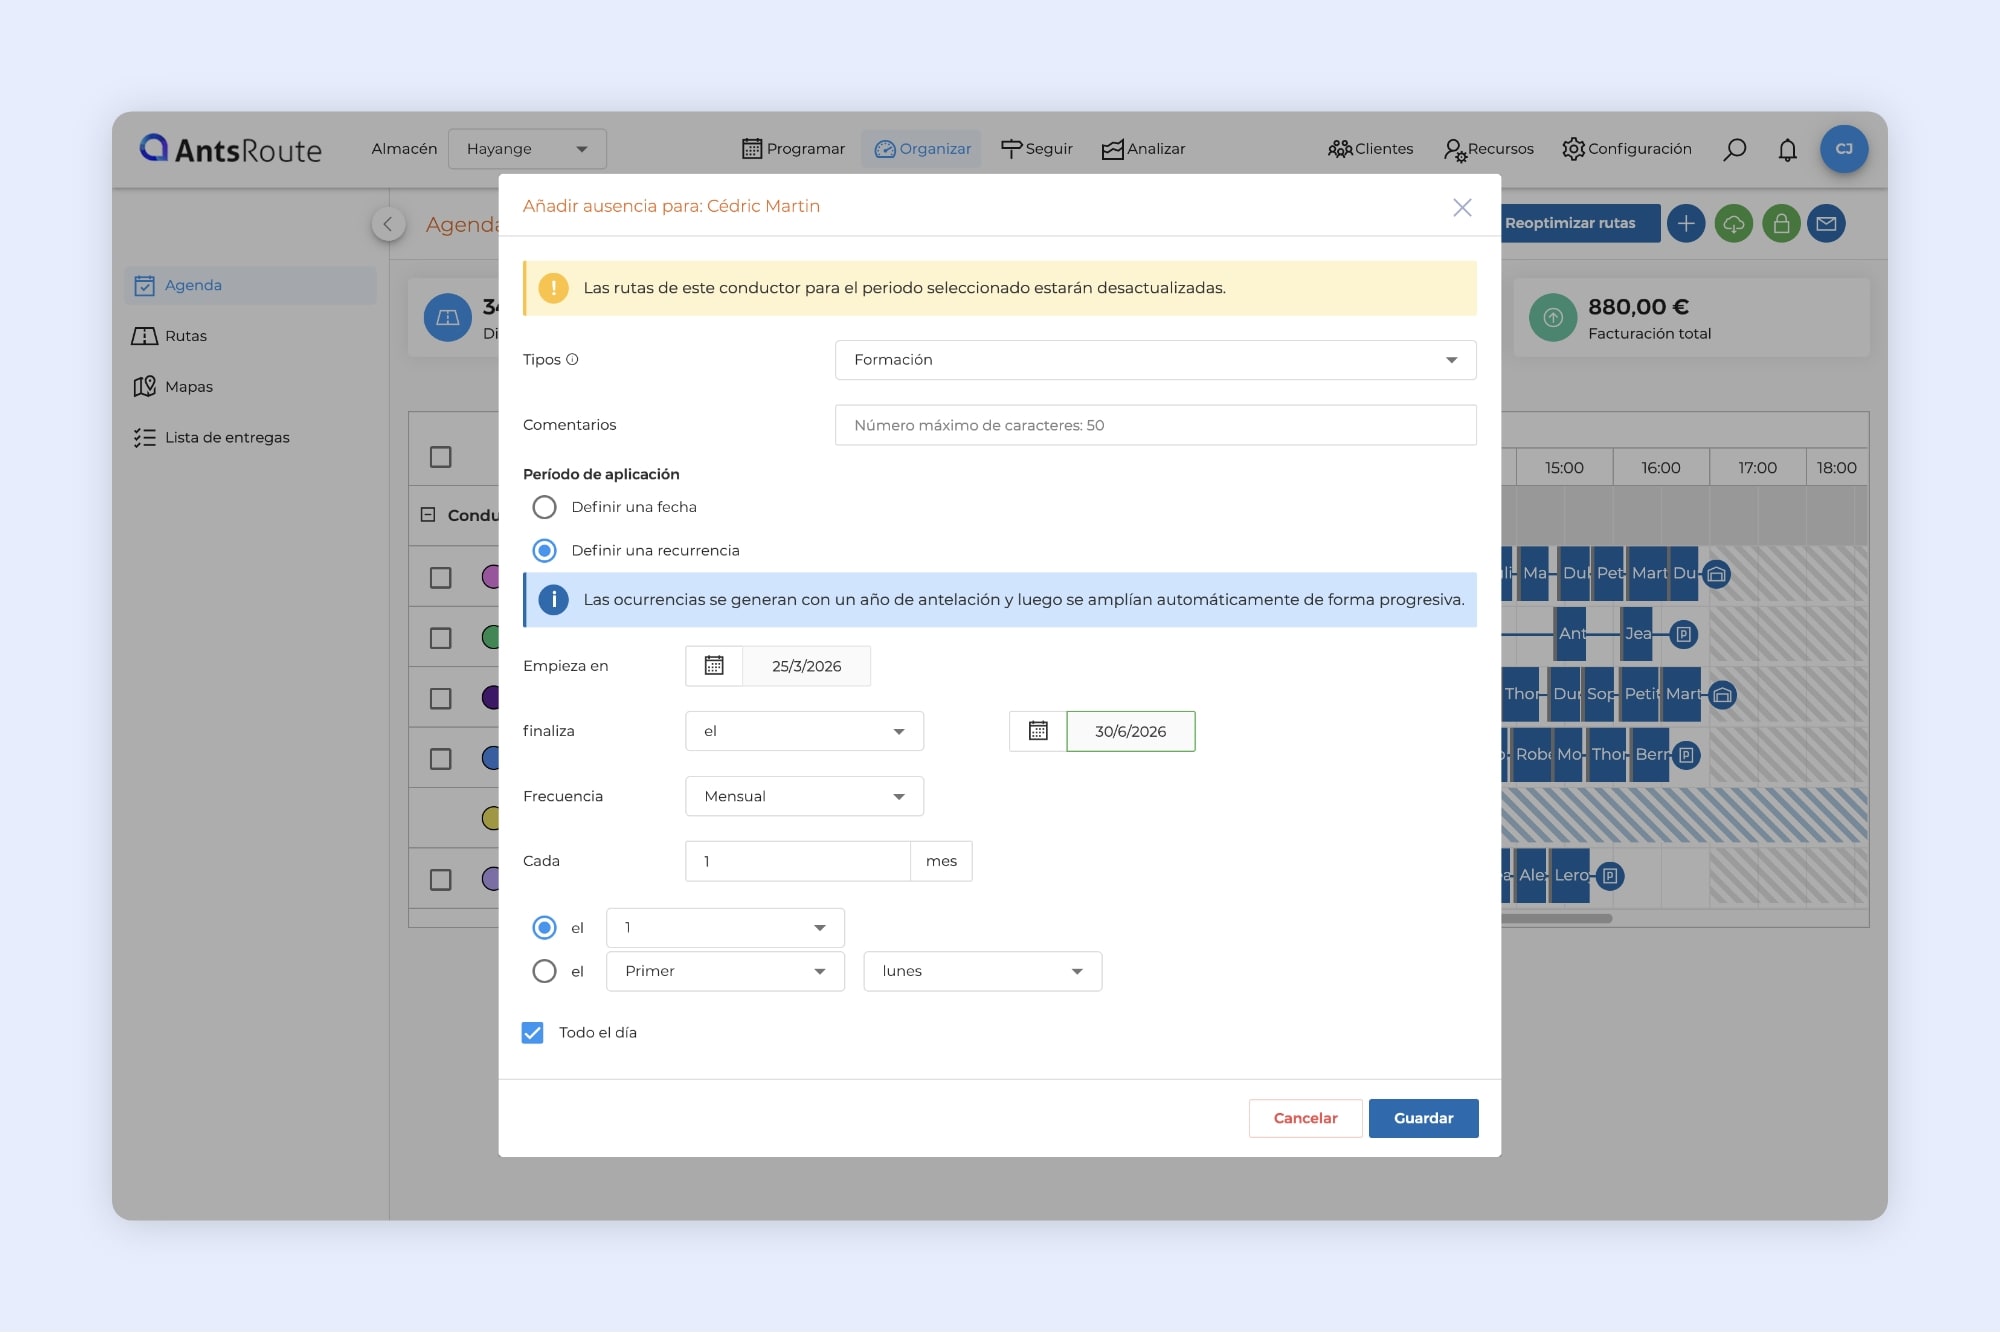
Task: Open the end date calendar icon
Action: coord(1038,731)
